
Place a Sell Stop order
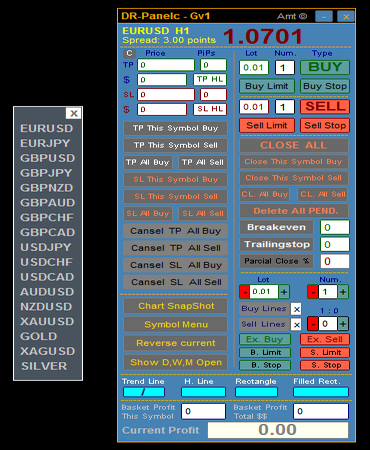(x=325, y=125)
